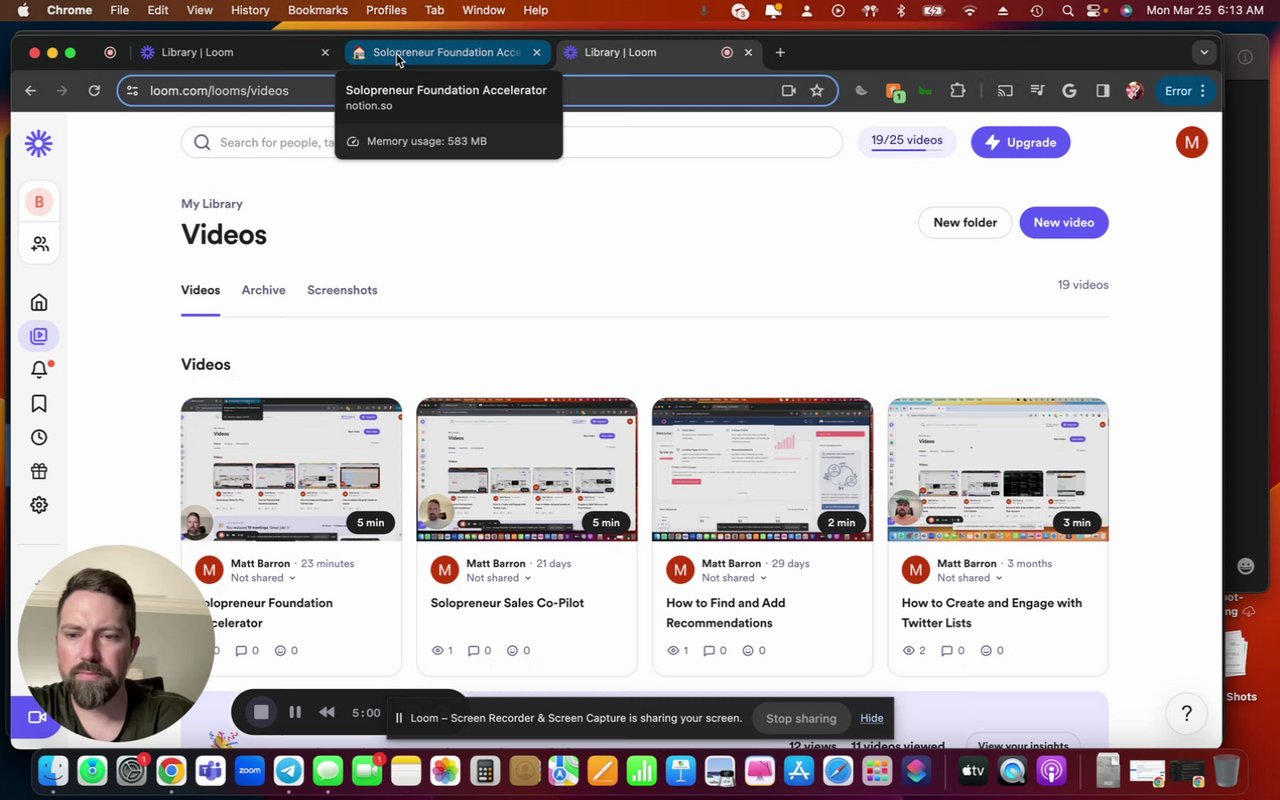
Task: Open the Bookmarks menu in the menu bar
Action: (x=318, y=10)
